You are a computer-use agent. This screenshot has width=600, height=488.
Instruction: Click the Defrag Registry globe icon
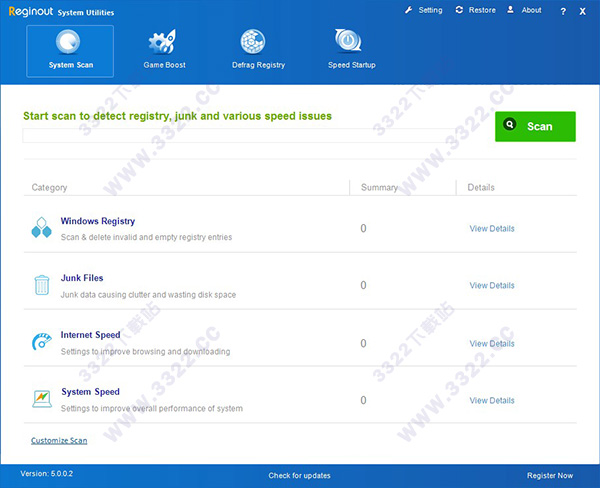[x=253, y=41]
